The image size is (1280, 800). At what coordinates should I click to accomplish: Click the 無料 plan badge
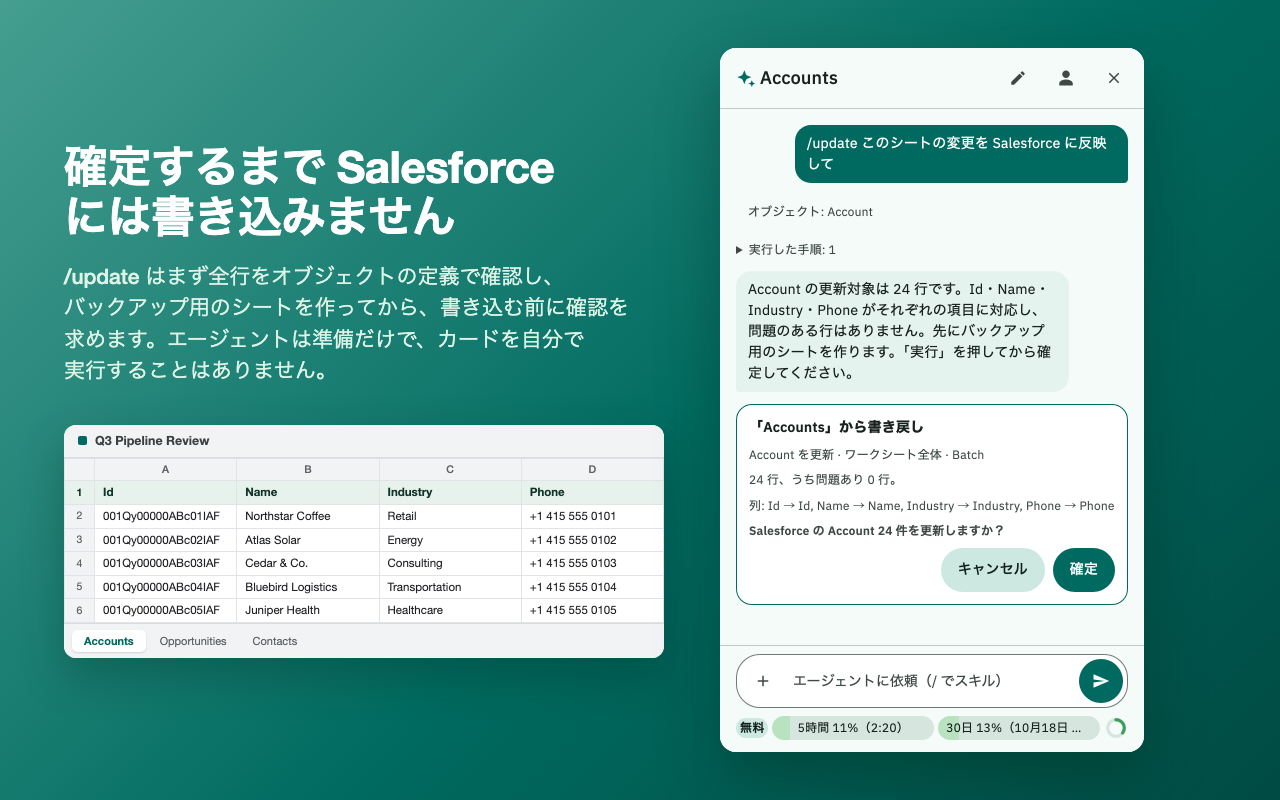click(752, 728)
